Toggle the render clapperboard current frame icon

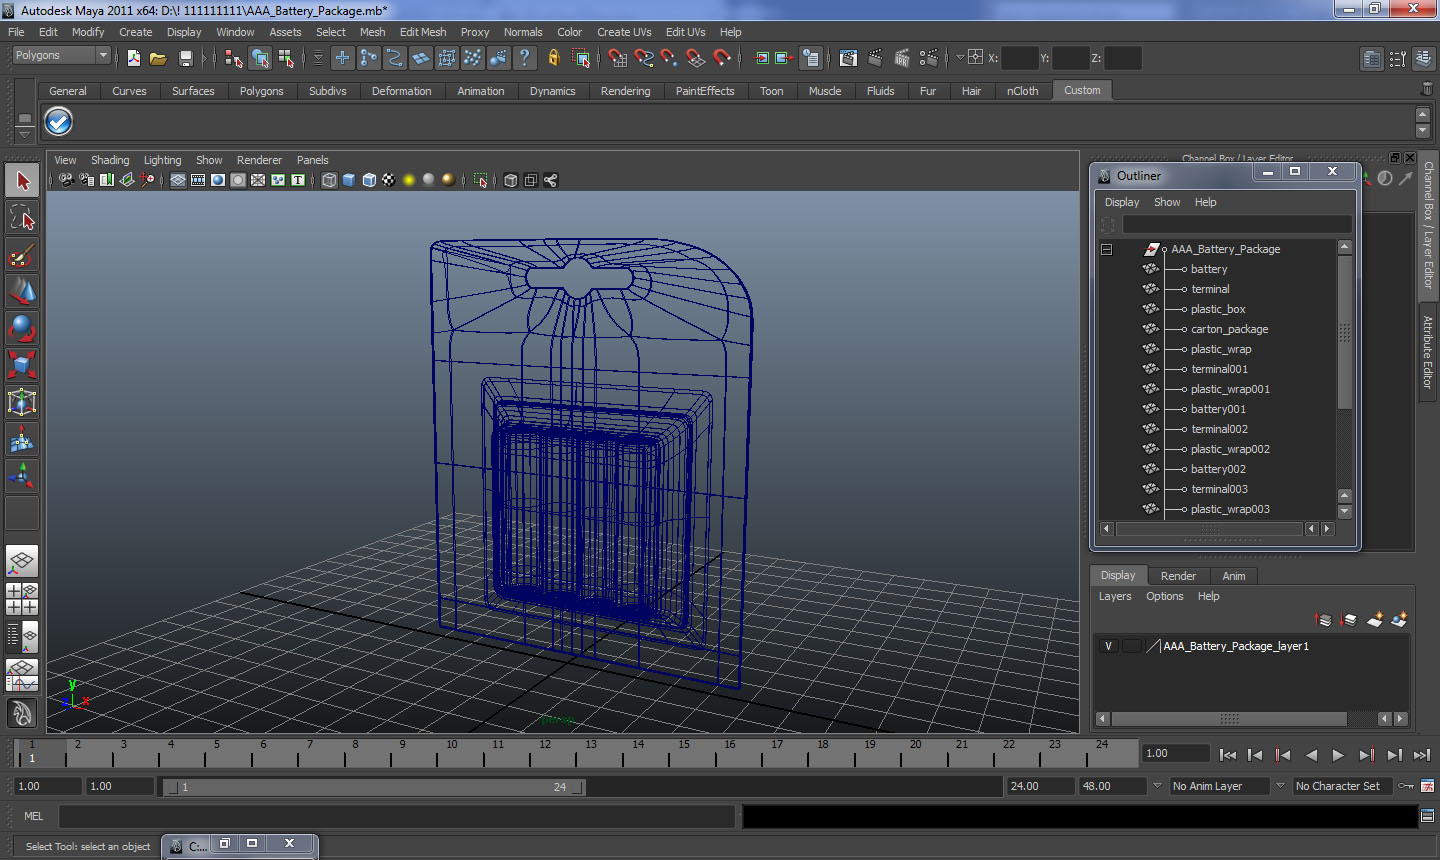[x=875, y=58]
